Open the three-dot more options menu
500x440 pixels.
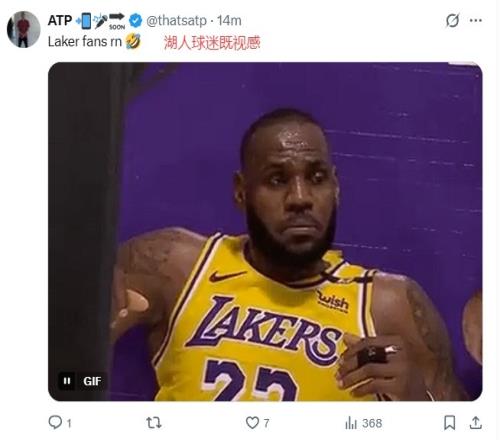pyautogui.click(x=476, y=20)
